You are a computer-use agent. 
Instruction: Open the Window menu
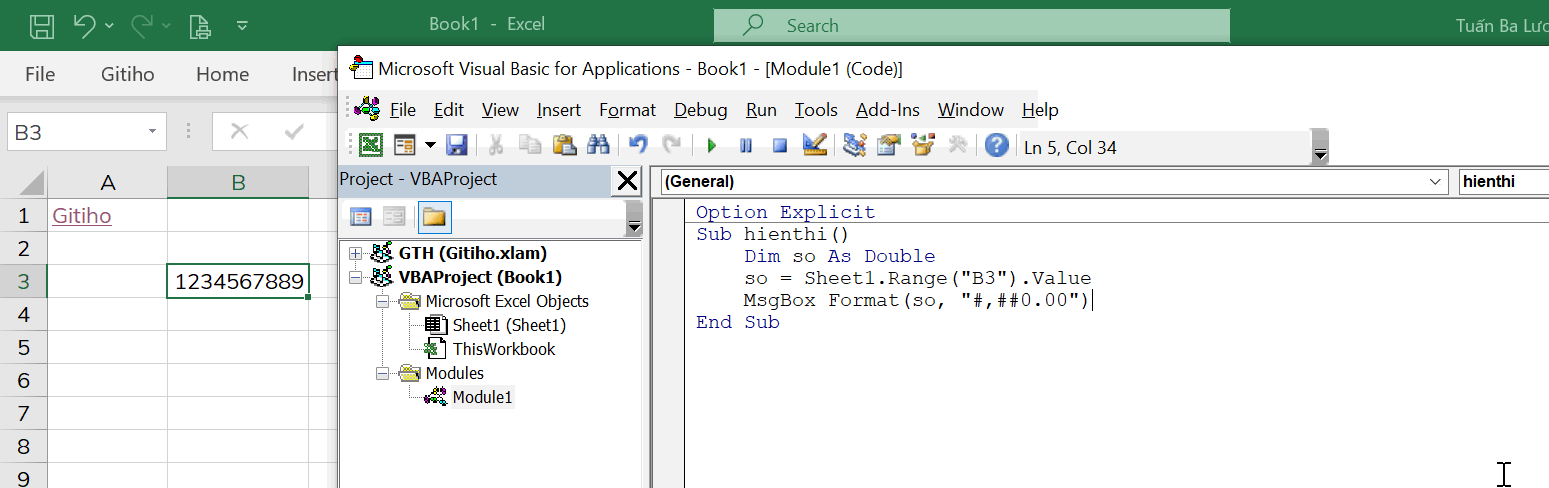[971, 110]
